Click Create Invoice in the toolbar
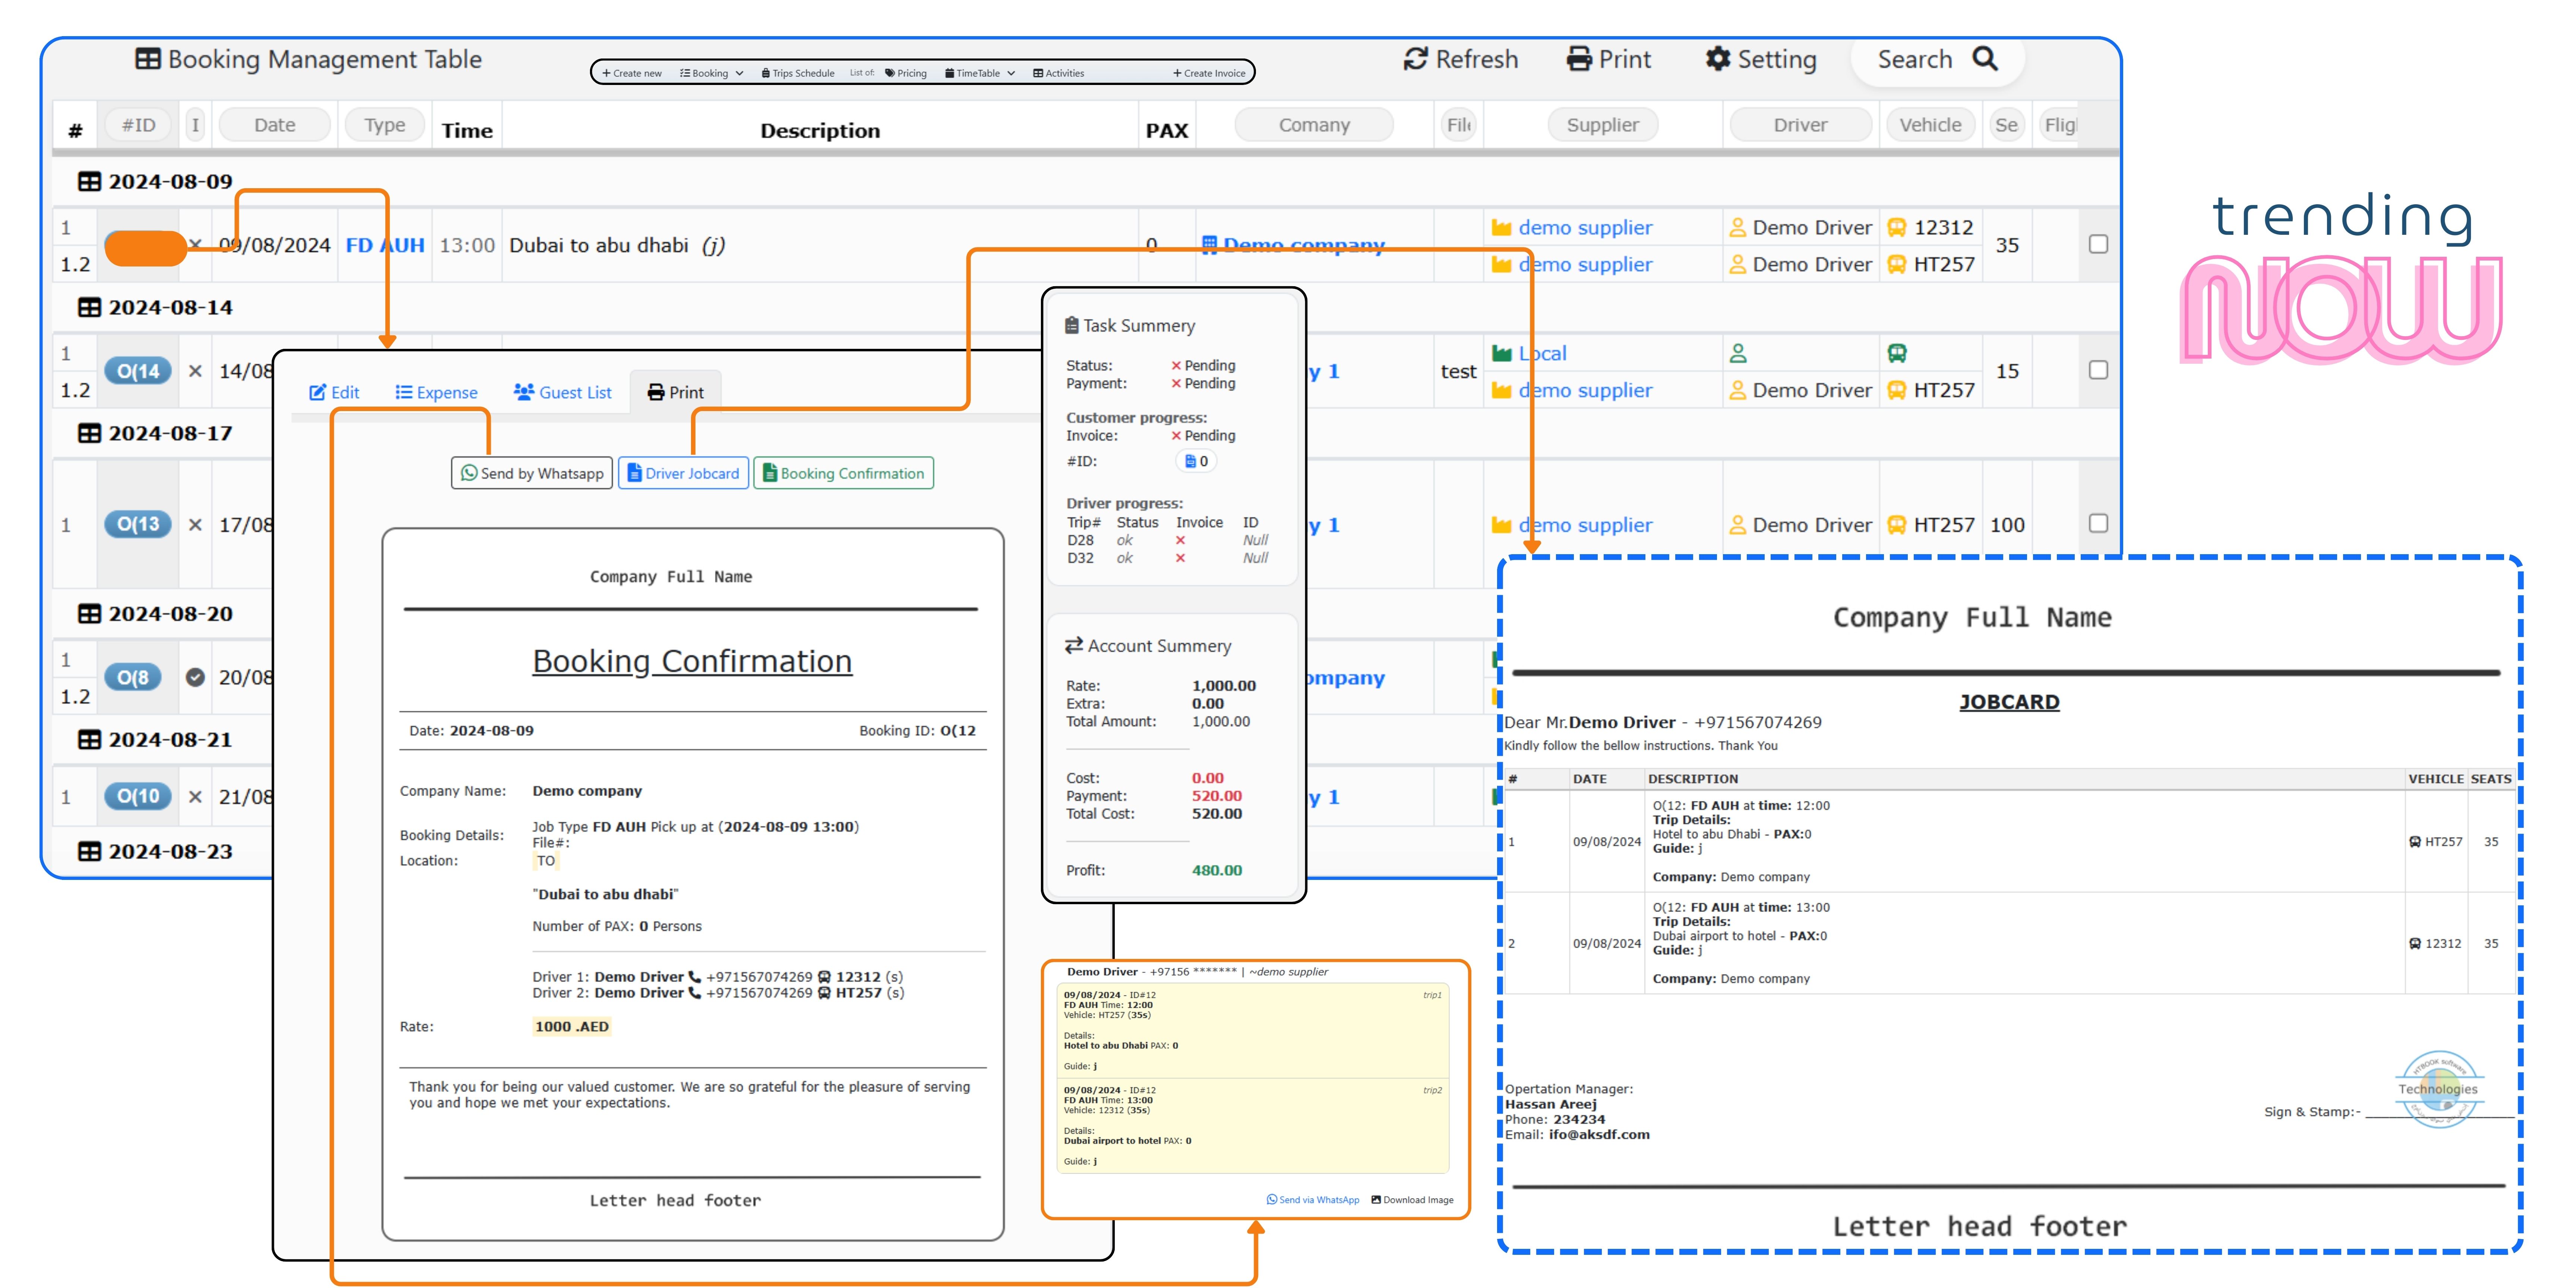The image size is (2576, 1288). (x=1209, y=73)
